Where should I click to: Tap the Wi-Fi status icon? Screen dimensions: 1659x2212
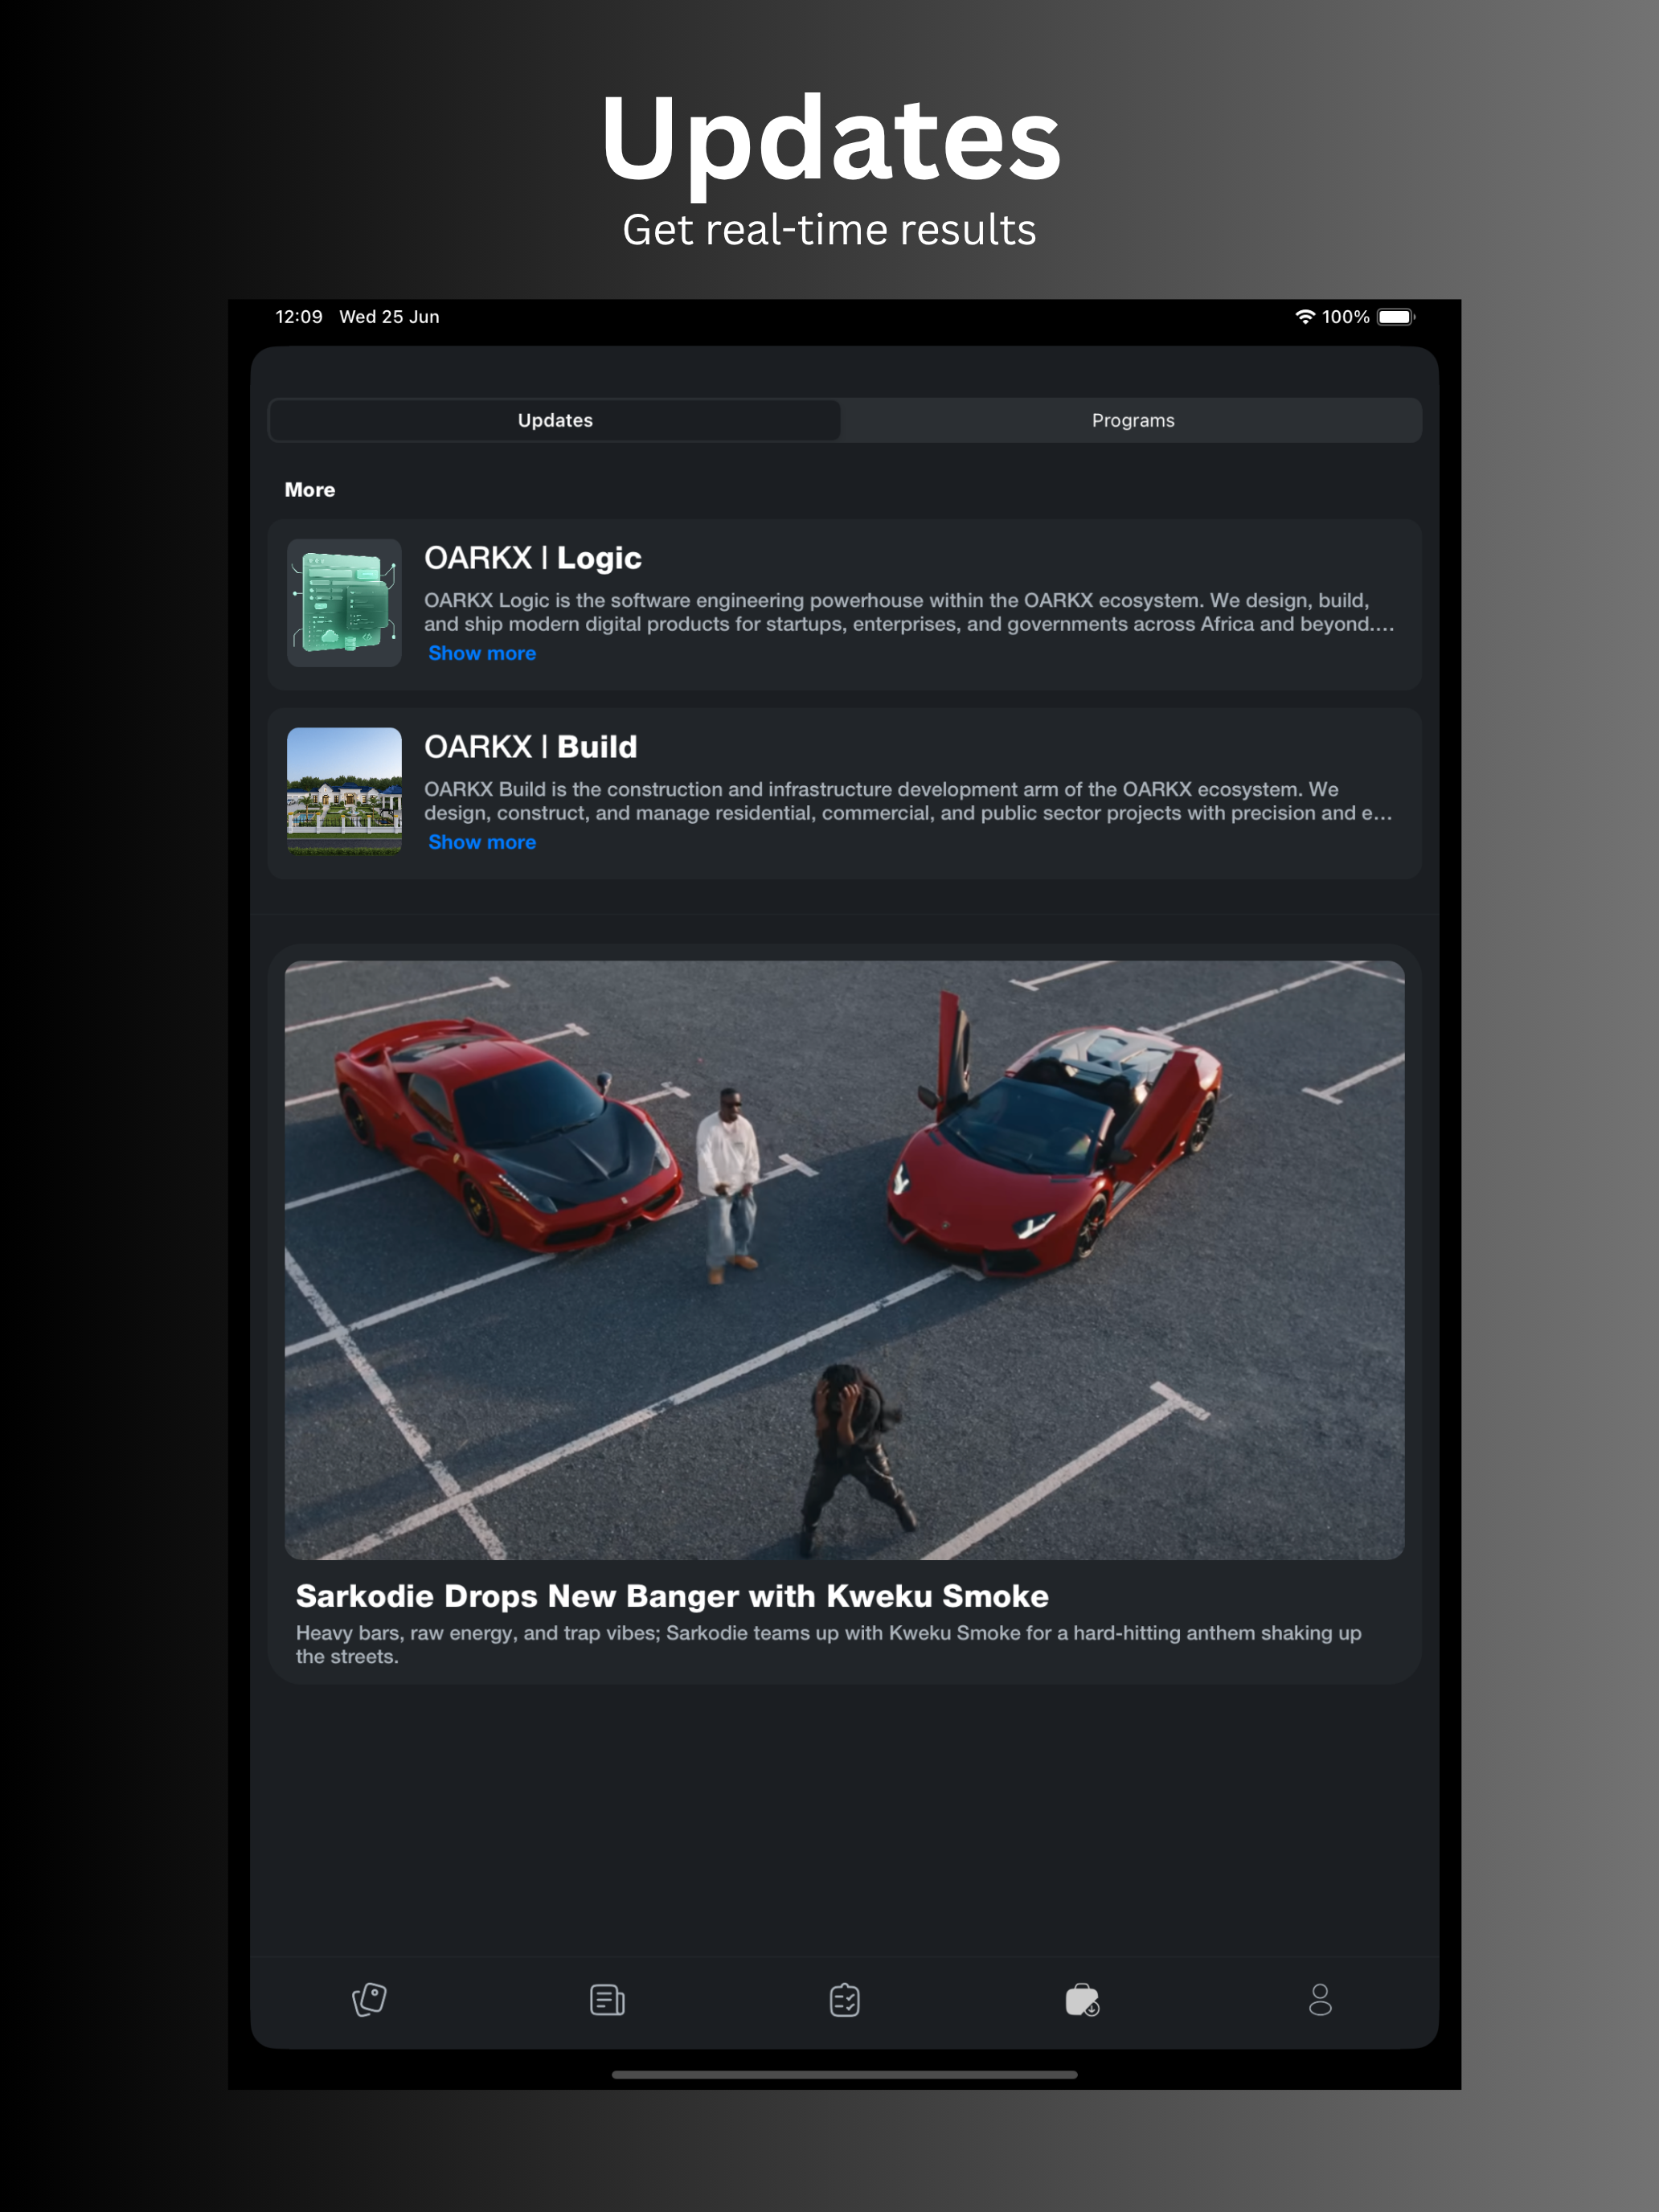[1305, 316]
